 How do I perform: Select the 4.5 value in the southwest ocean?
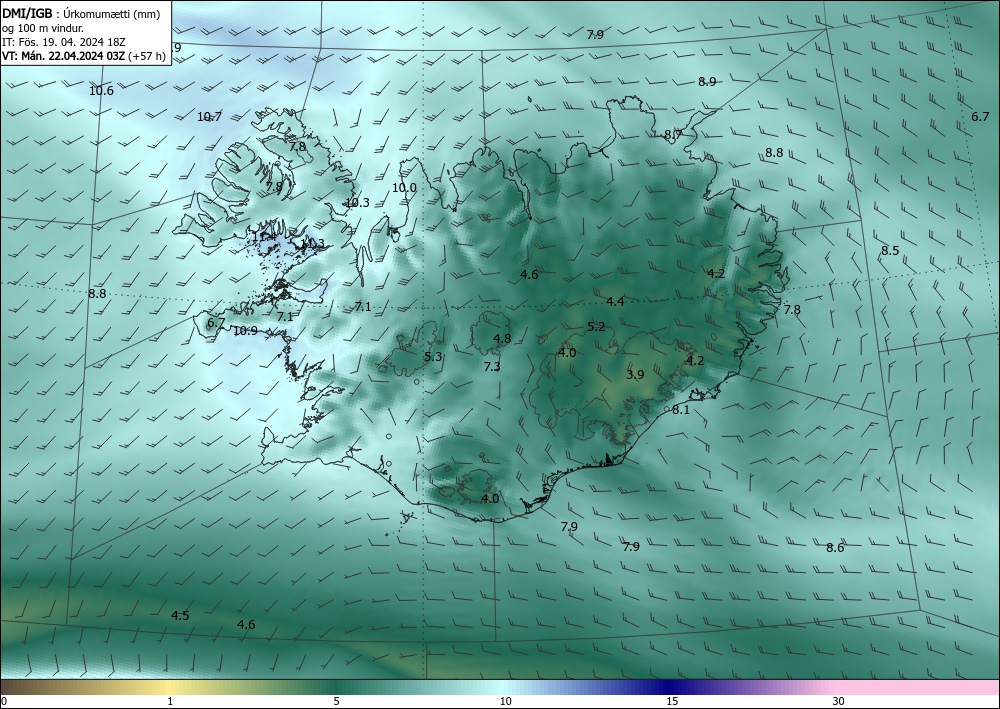point(180,615)
